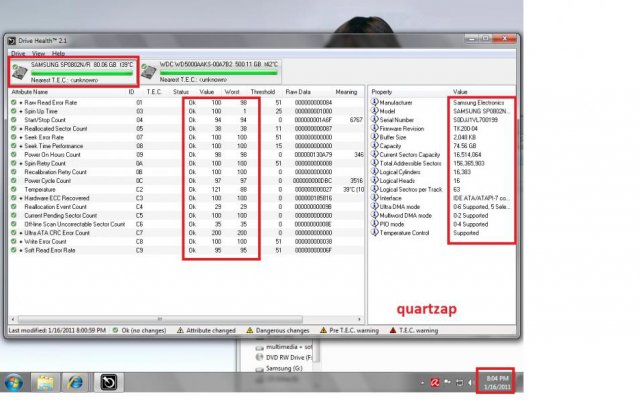Click the scrollbar right arrow in attribute list

359,319
